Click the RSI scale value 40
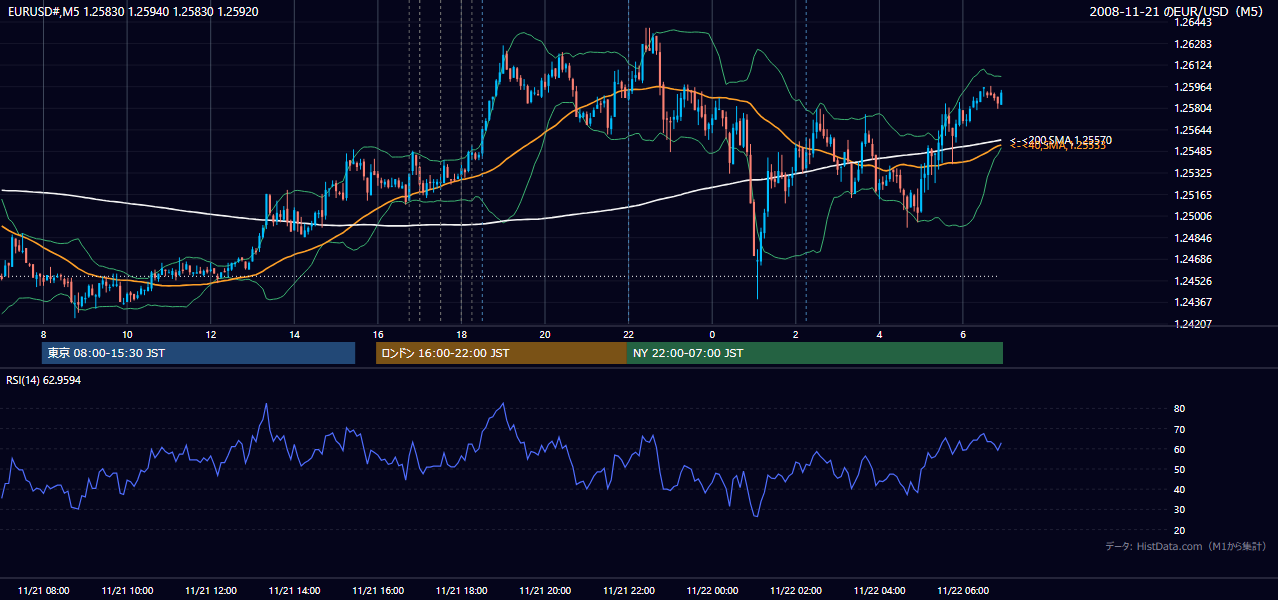1278x600 pixels. 1179,489
